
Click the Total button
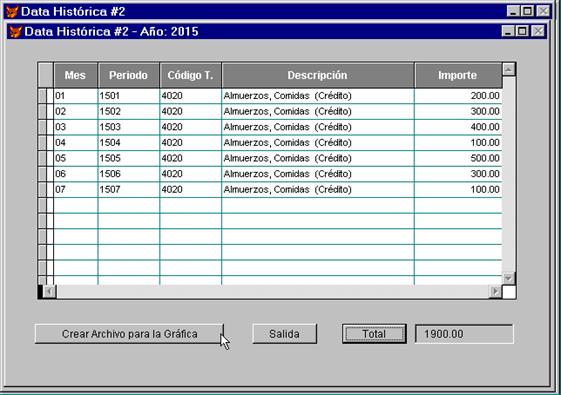(374, 334)
